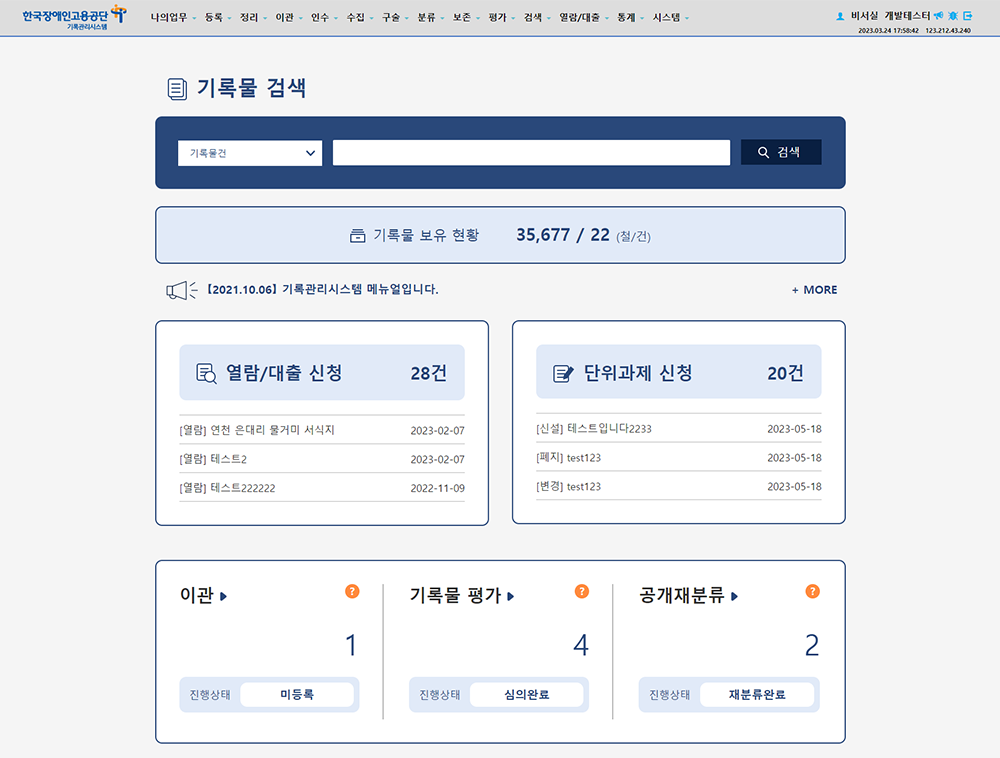Open the [열람] 테스트2 entry

coord(322,459)
